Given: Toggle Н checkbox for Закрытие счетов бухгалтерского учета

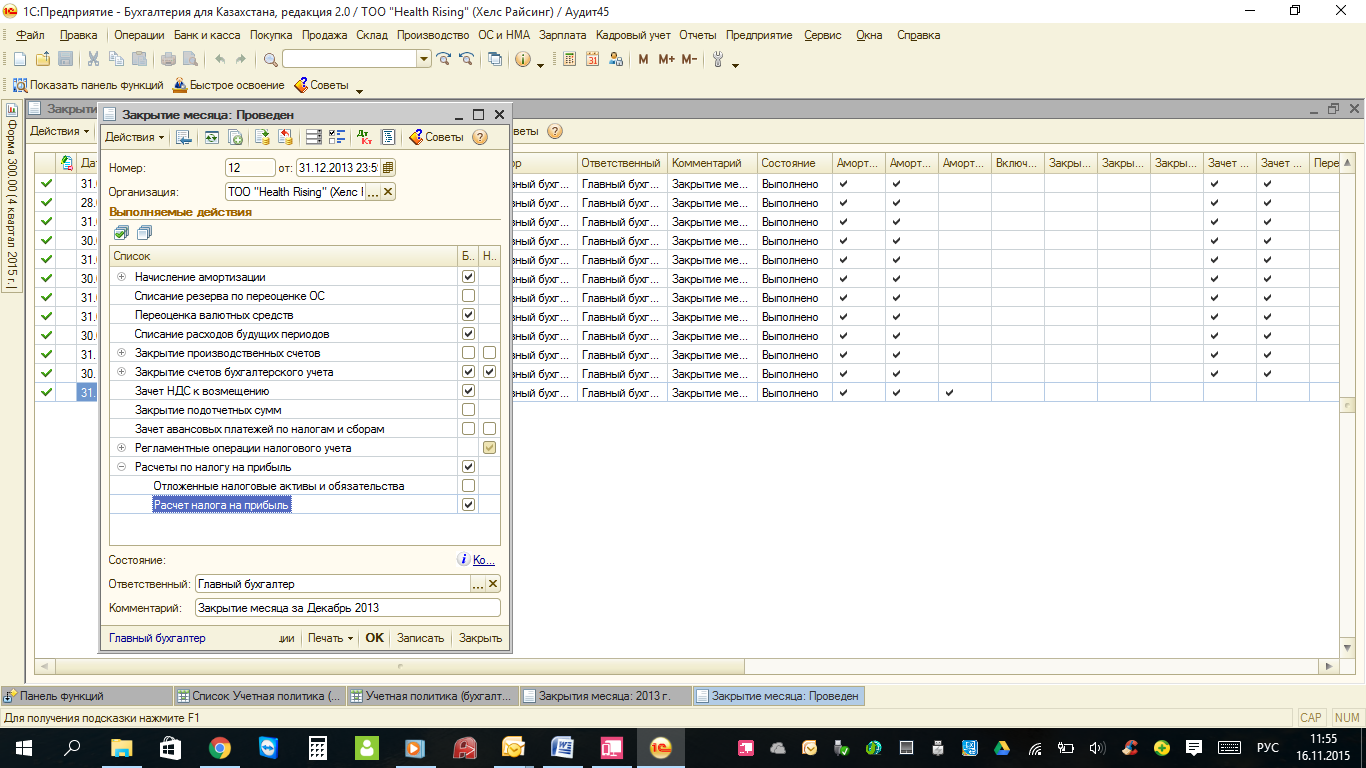Looking at the screenshot, I should coord(489,372).
